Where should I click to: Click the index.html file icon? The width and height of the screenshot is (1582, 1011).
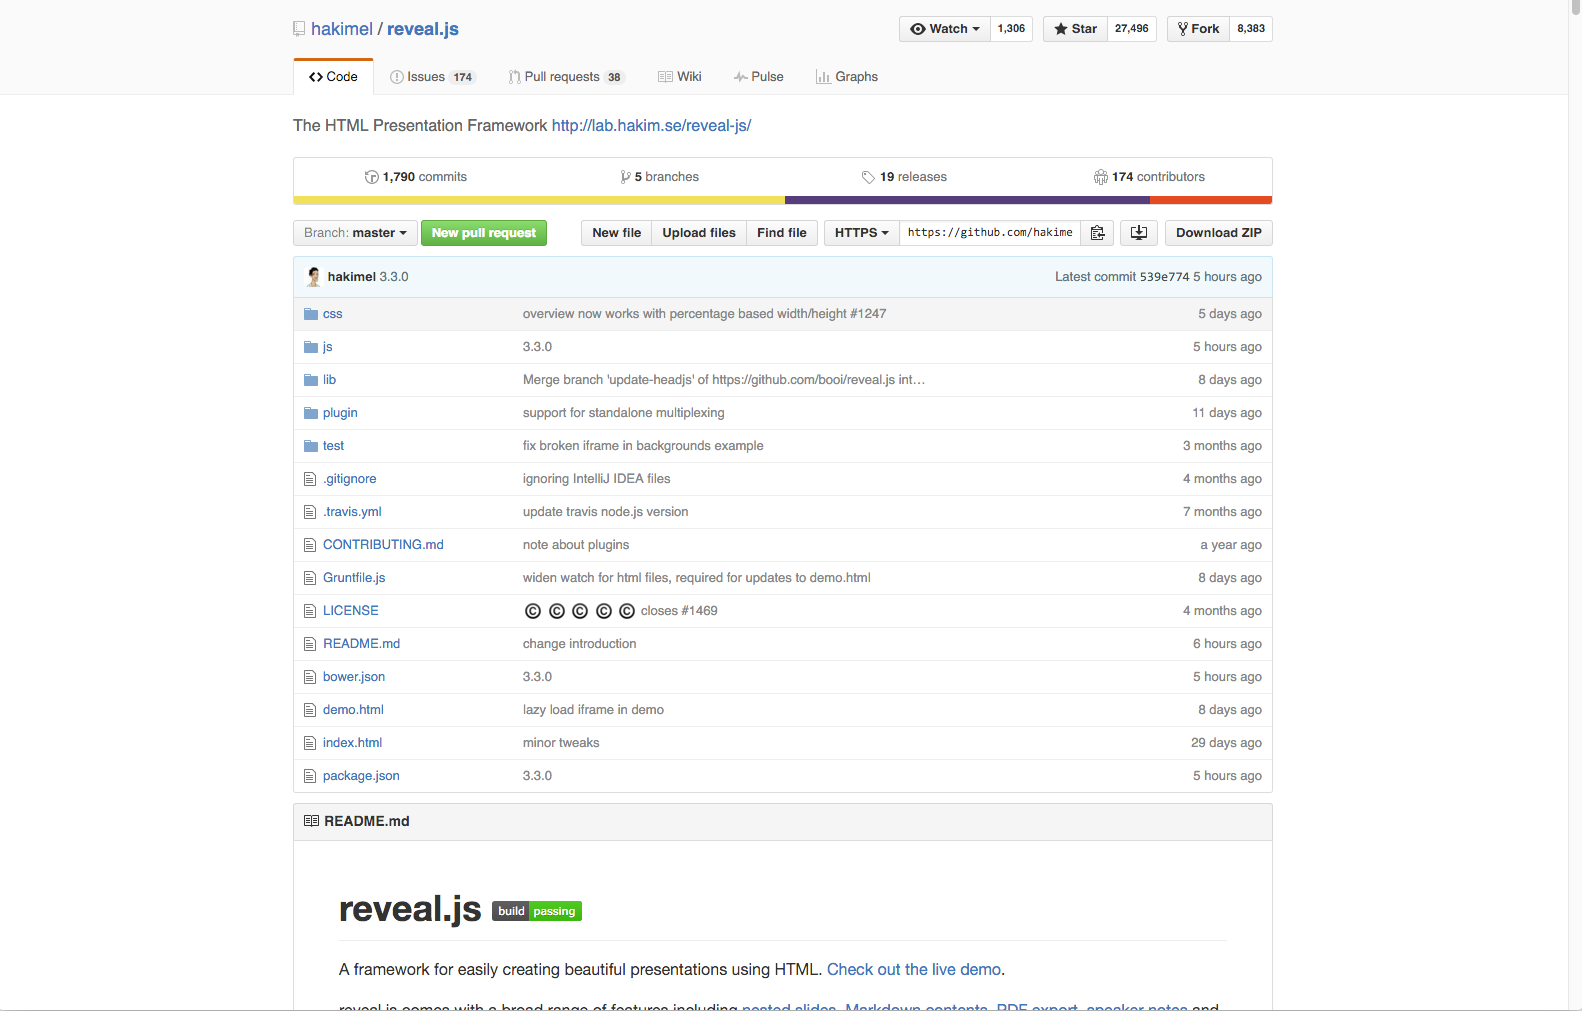click(x=310, y=743)
